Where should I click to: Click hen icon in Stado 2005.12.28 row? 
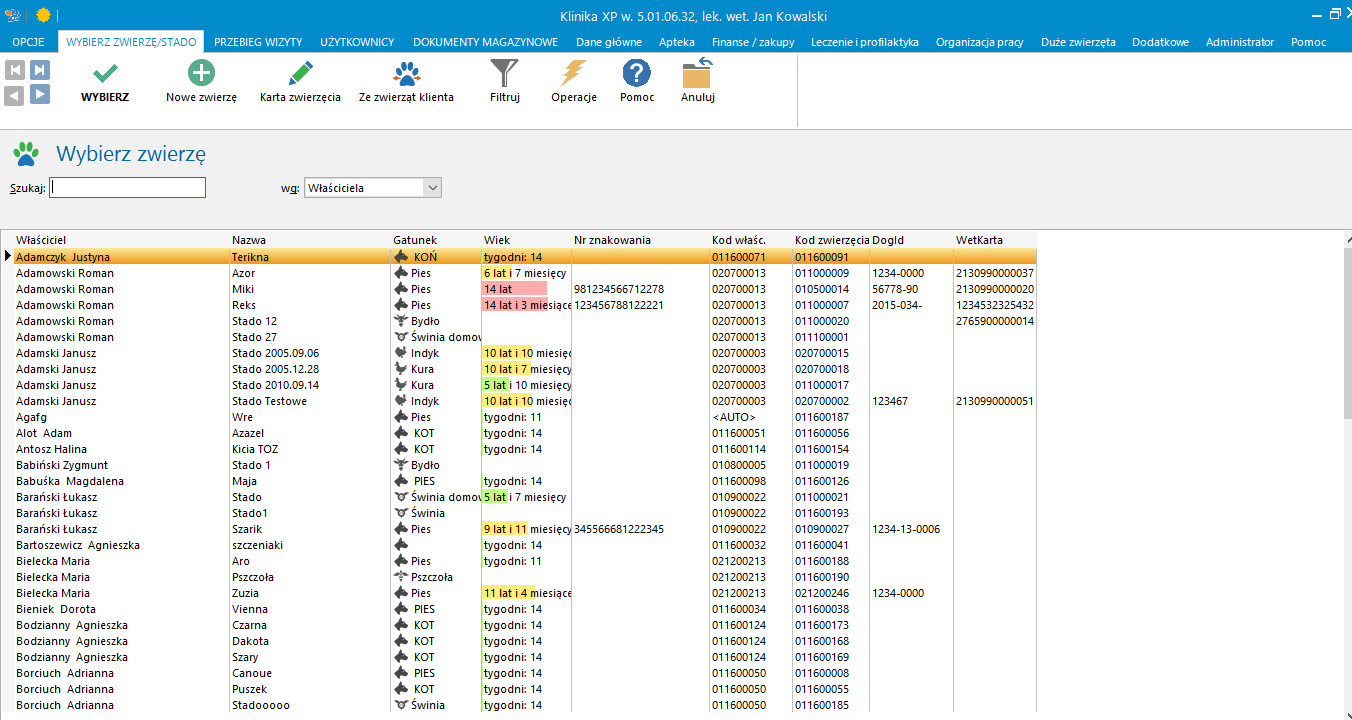(402, 369)
